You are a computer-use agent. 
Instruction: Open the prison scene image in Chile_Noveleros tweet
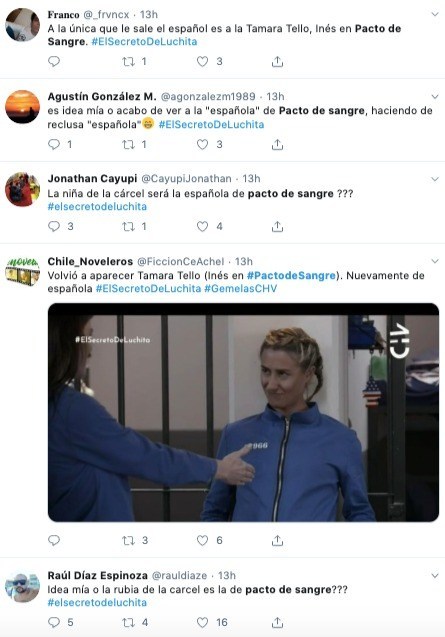coord(243,412)
